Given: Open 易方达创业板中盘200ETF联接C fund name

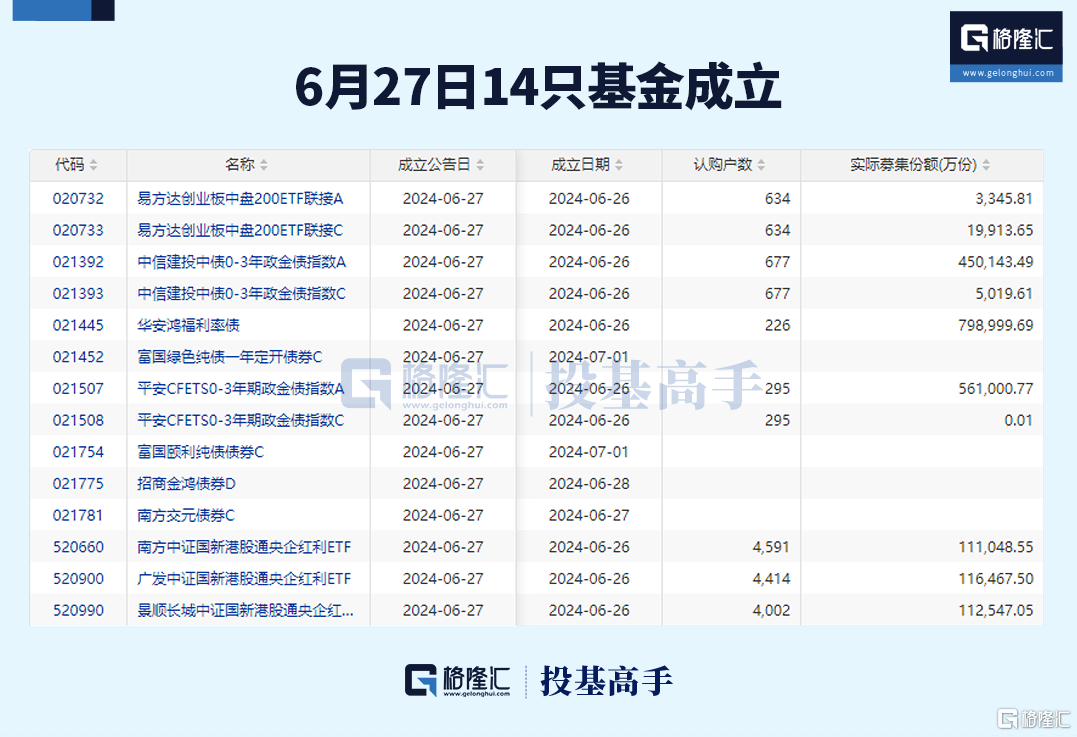Looking at the screenshot, I should tap(240, 230).
